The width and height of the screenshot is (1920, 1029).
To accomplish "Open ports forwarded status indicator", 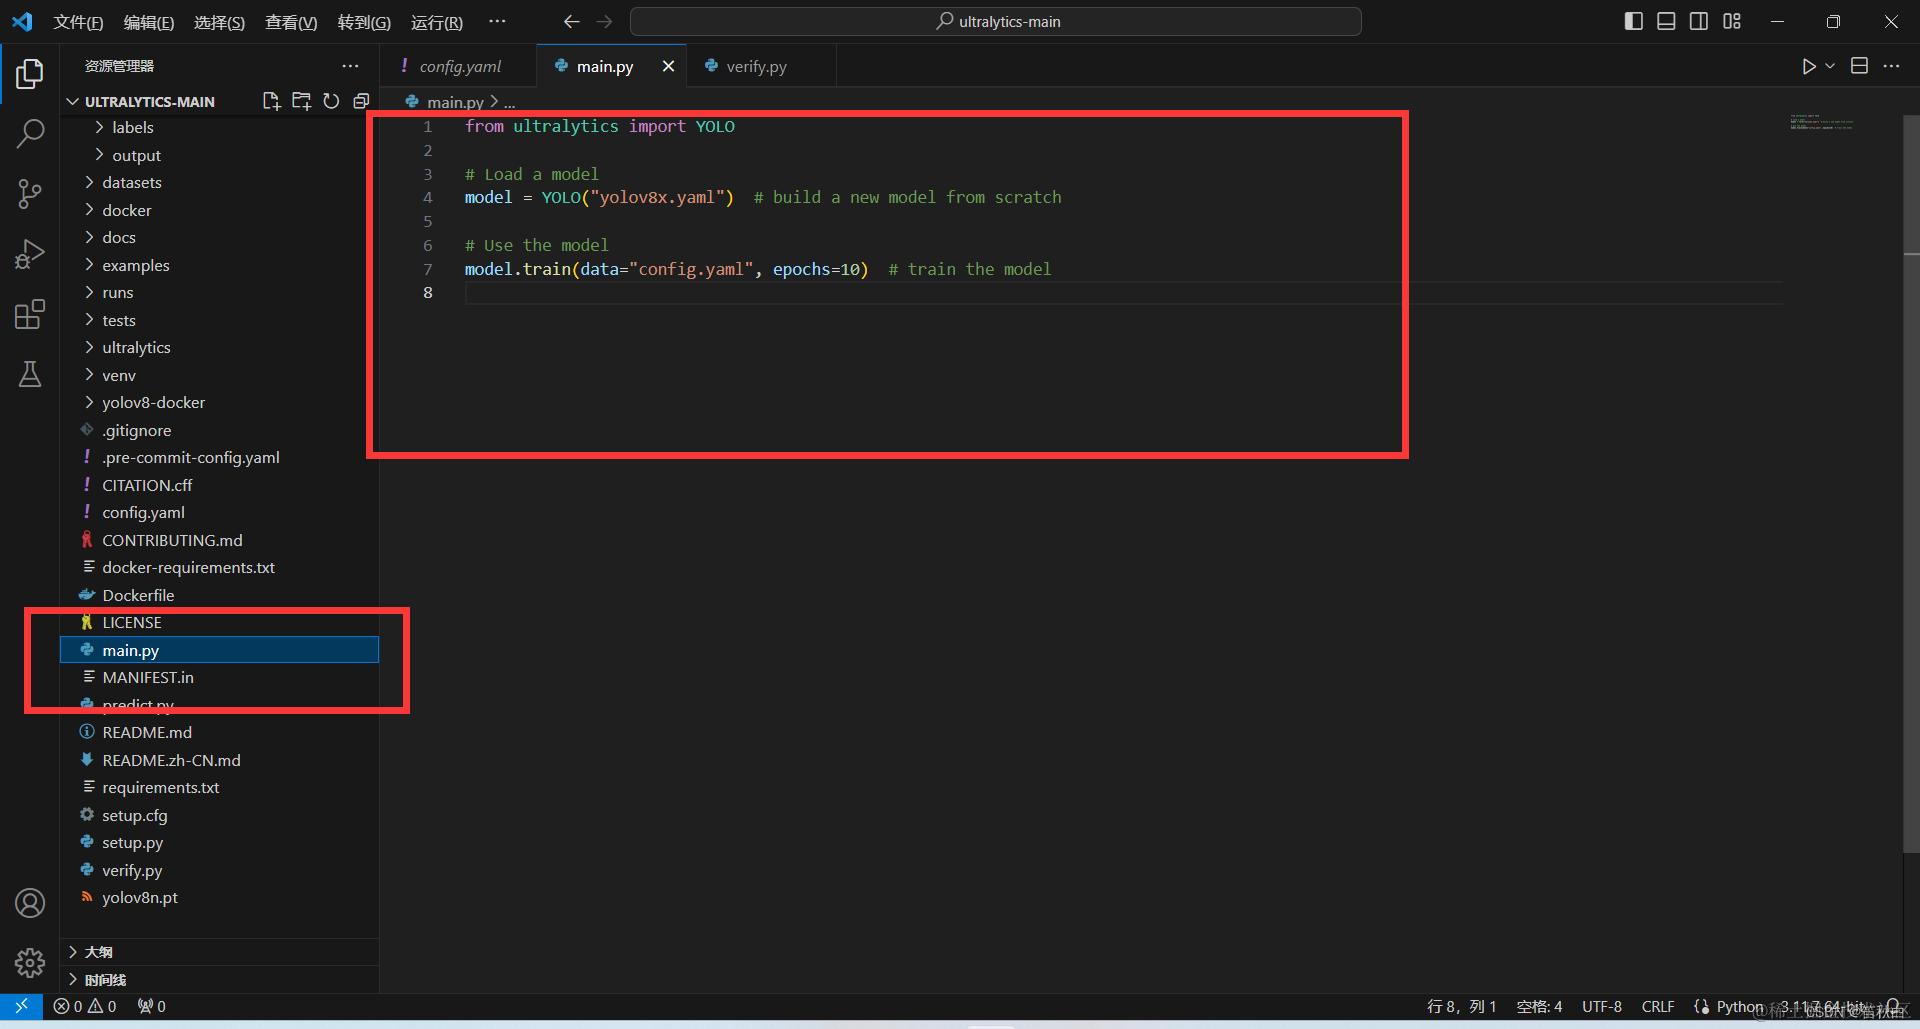I will coord(152,1006).
